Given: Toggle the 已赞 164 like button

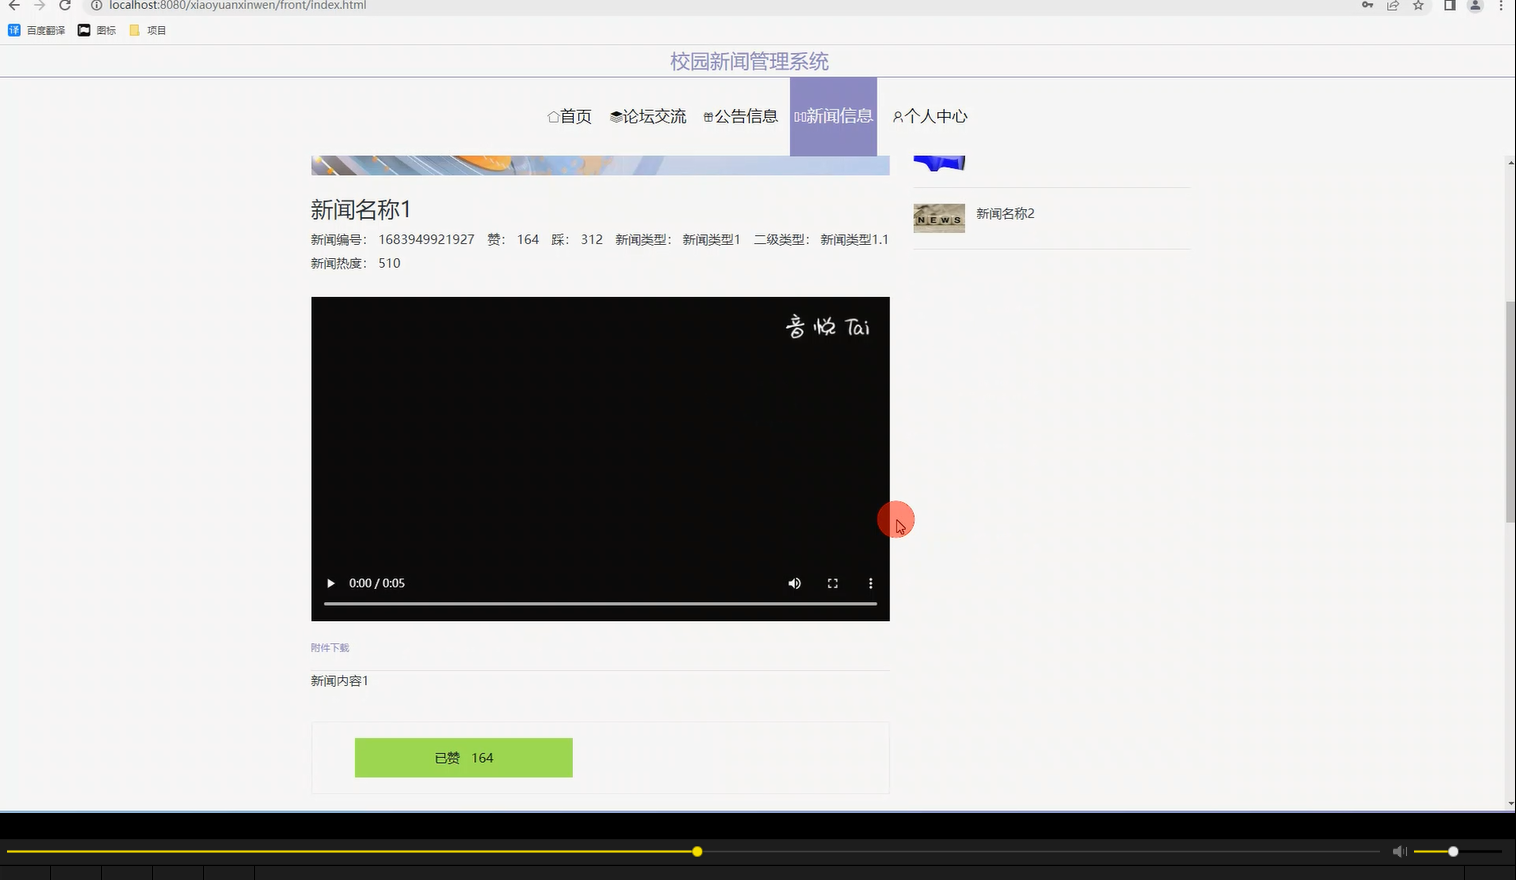Looking at the screenshot, I should coord(463,757).
